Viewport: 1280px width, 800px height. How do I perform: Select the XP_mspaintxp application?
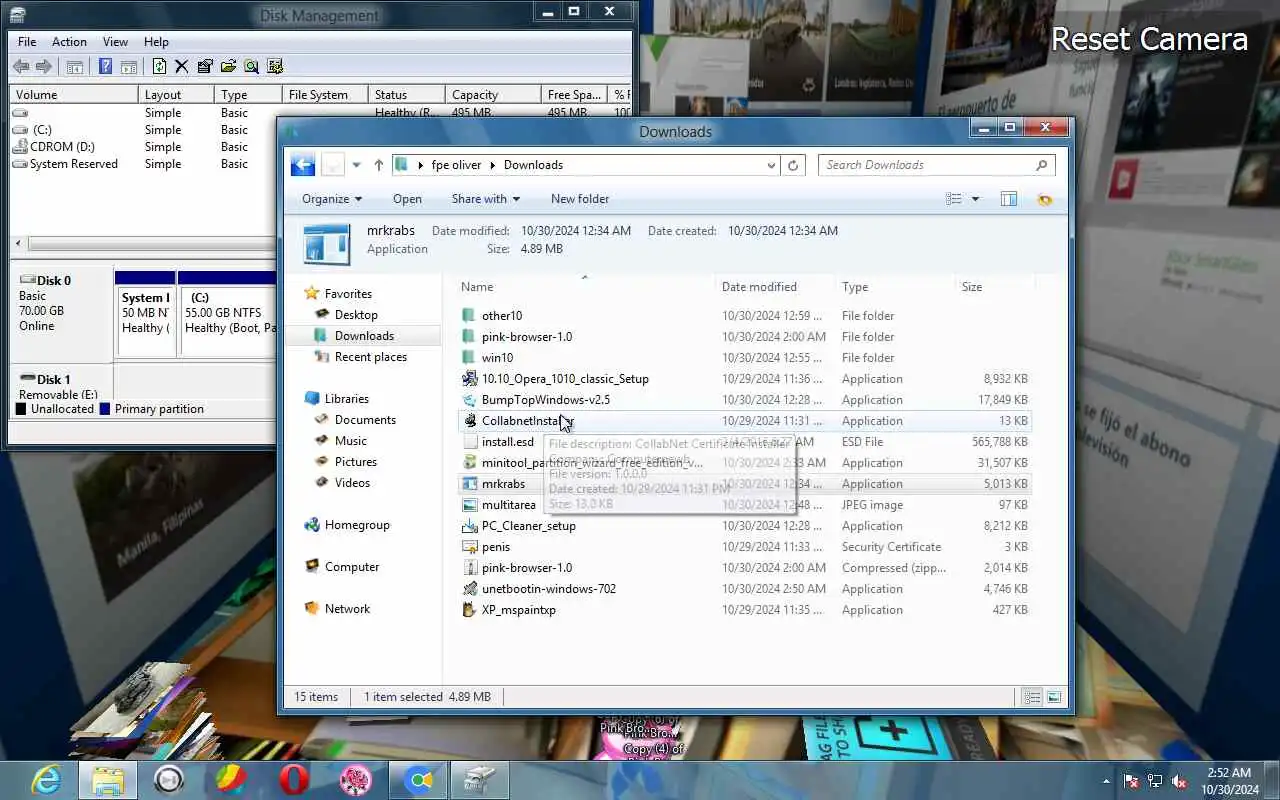click(x=518, y=610)
